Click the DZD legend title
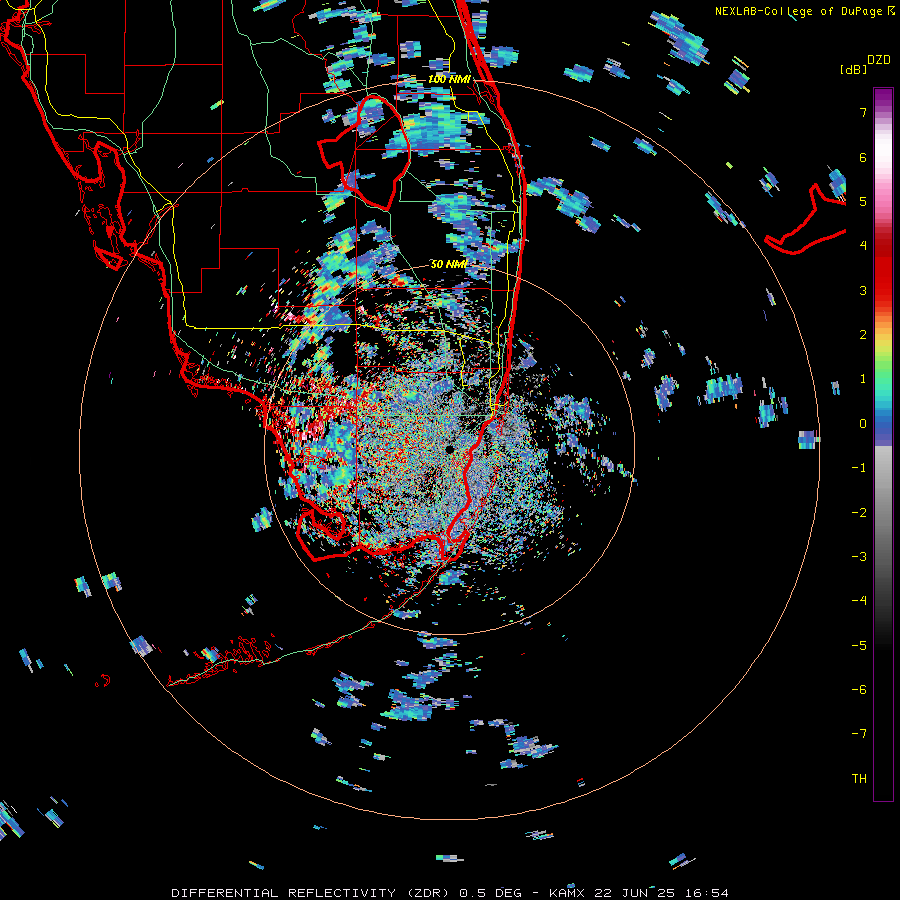Viewport: 900px width, 900px height. (x=879, y=60)
